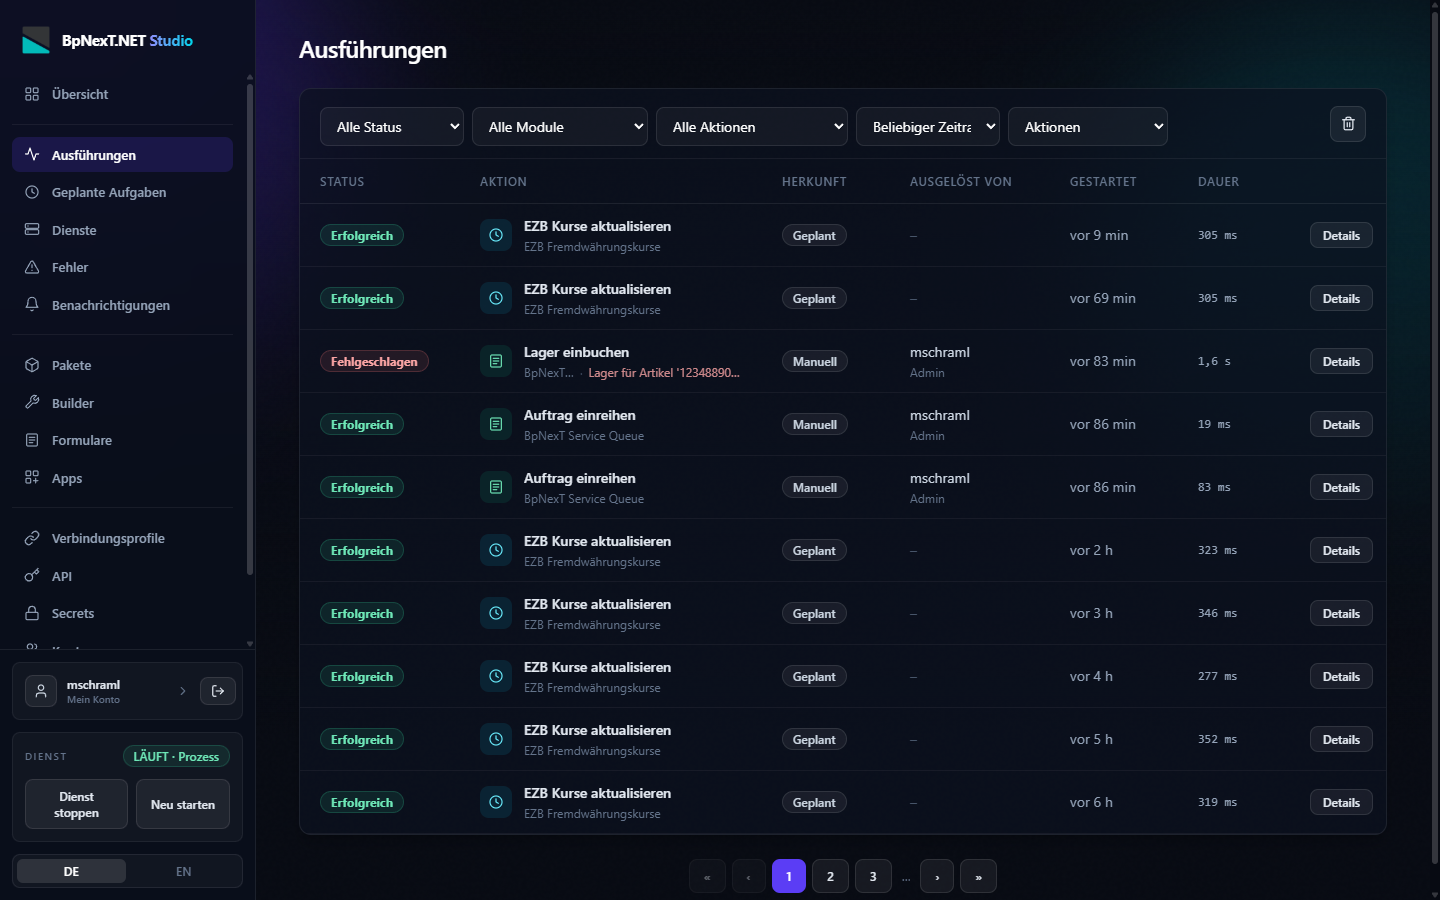Click the Fehlgeschlagen status badge
This screenshot has height=900, width=1440.
point(374,361)
